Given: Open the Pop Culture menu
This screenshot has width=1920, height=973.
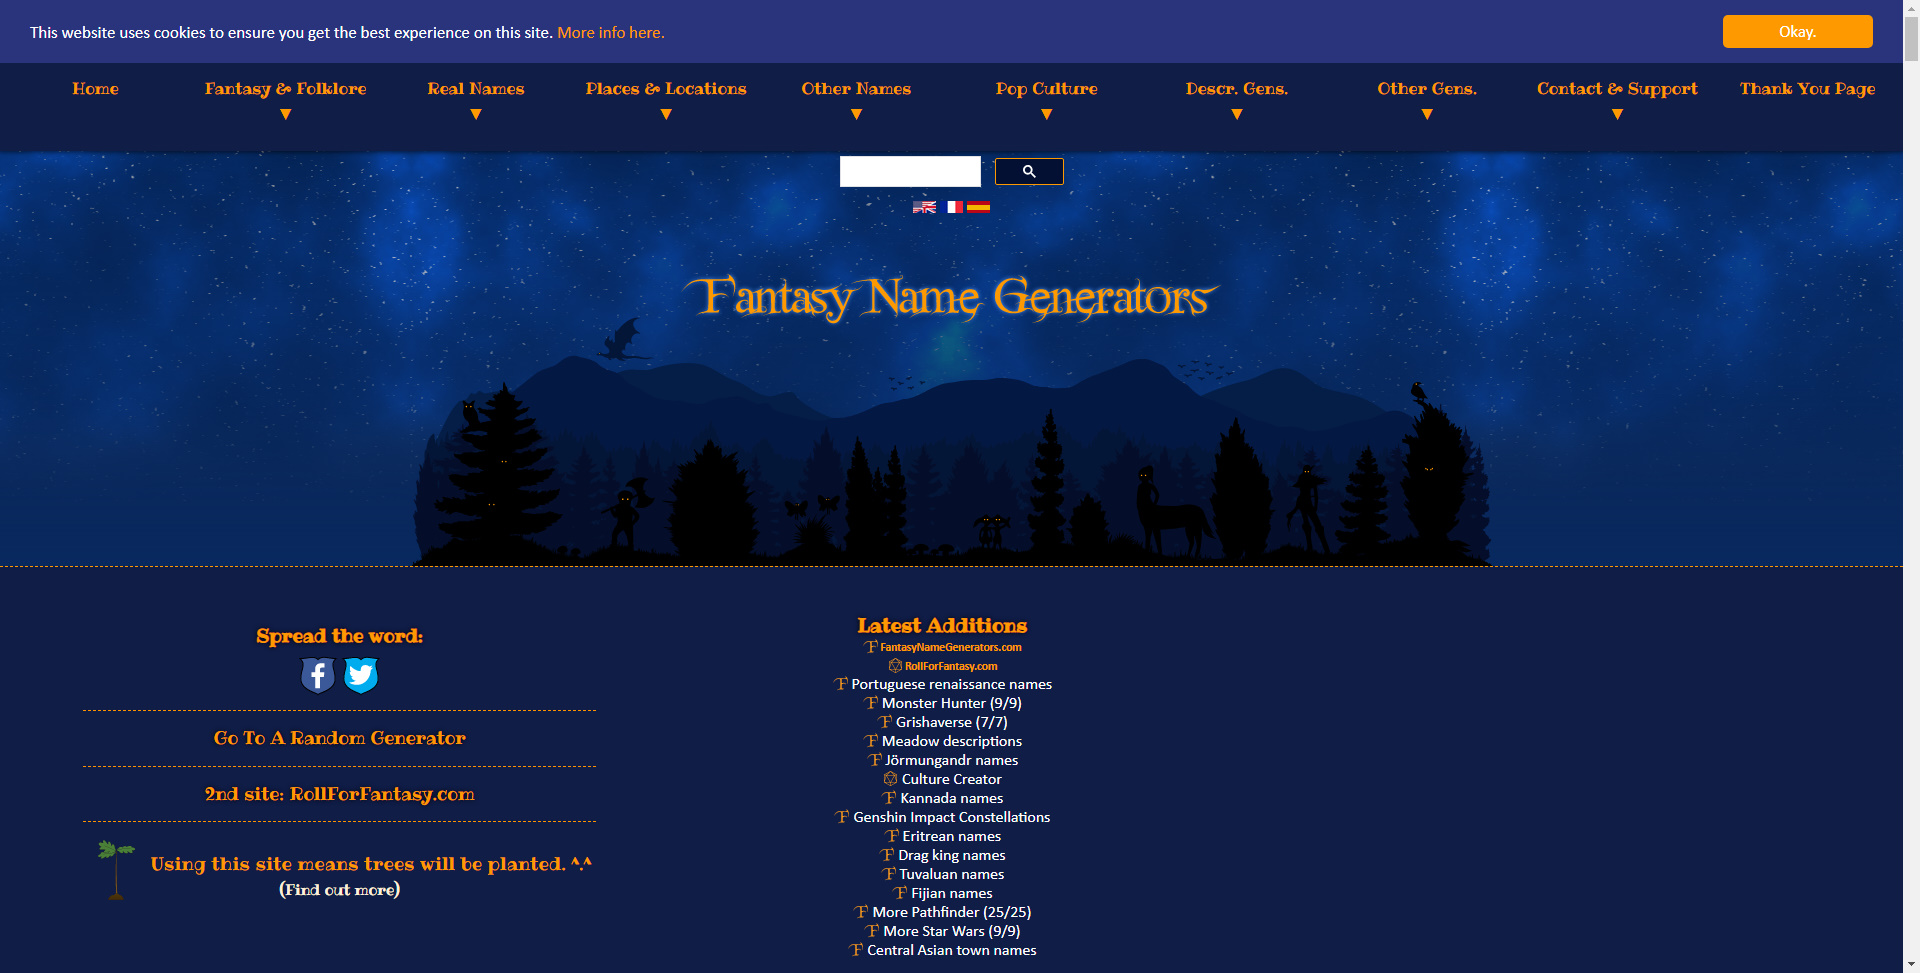Looking at the screenshot, I should [1047, 89].
